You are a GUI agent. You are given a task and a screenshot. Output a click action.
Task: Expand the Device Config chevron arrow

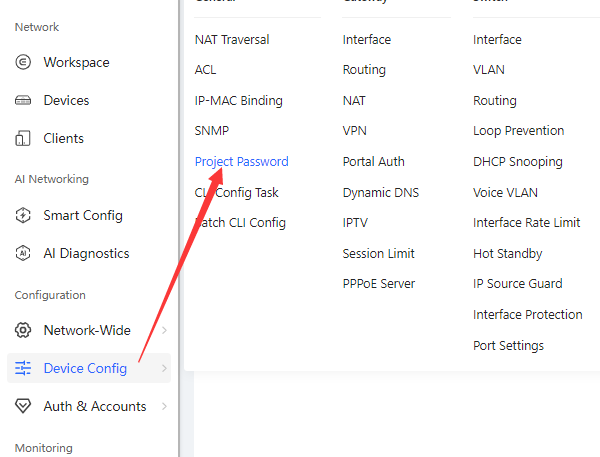pos(165,368)
